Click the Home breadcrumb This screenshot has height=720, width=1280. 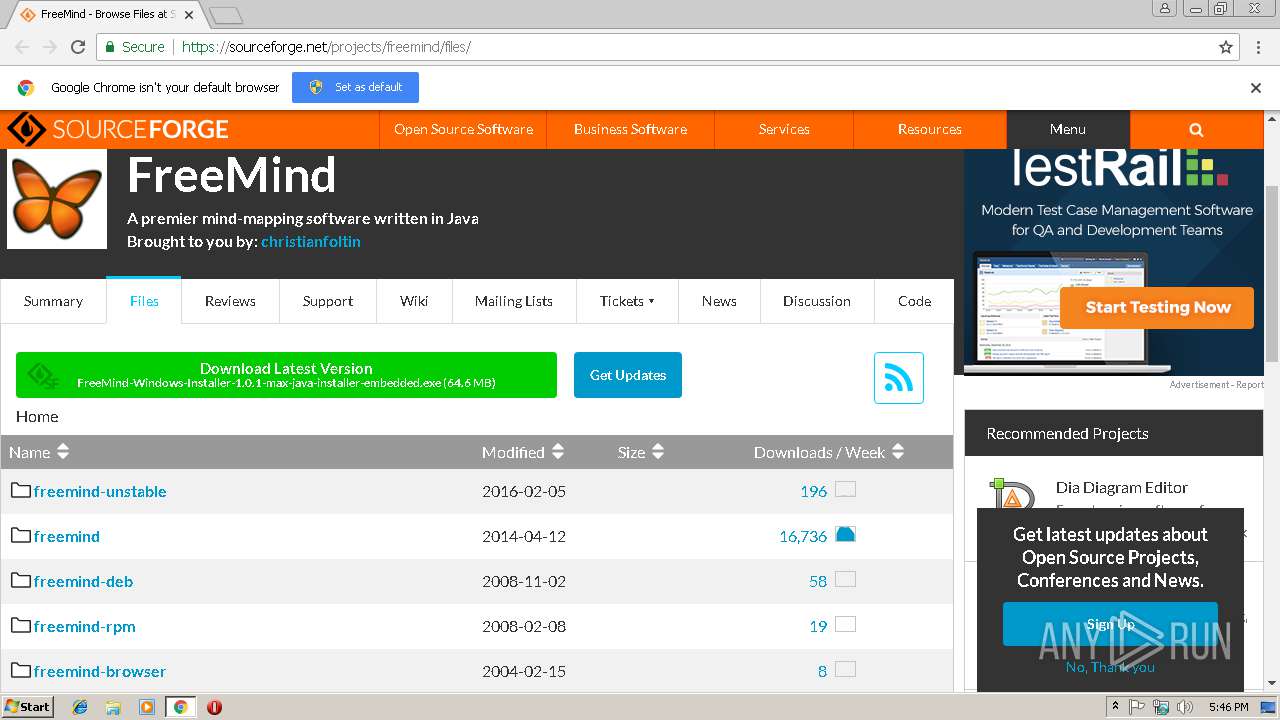click(37, 417)
